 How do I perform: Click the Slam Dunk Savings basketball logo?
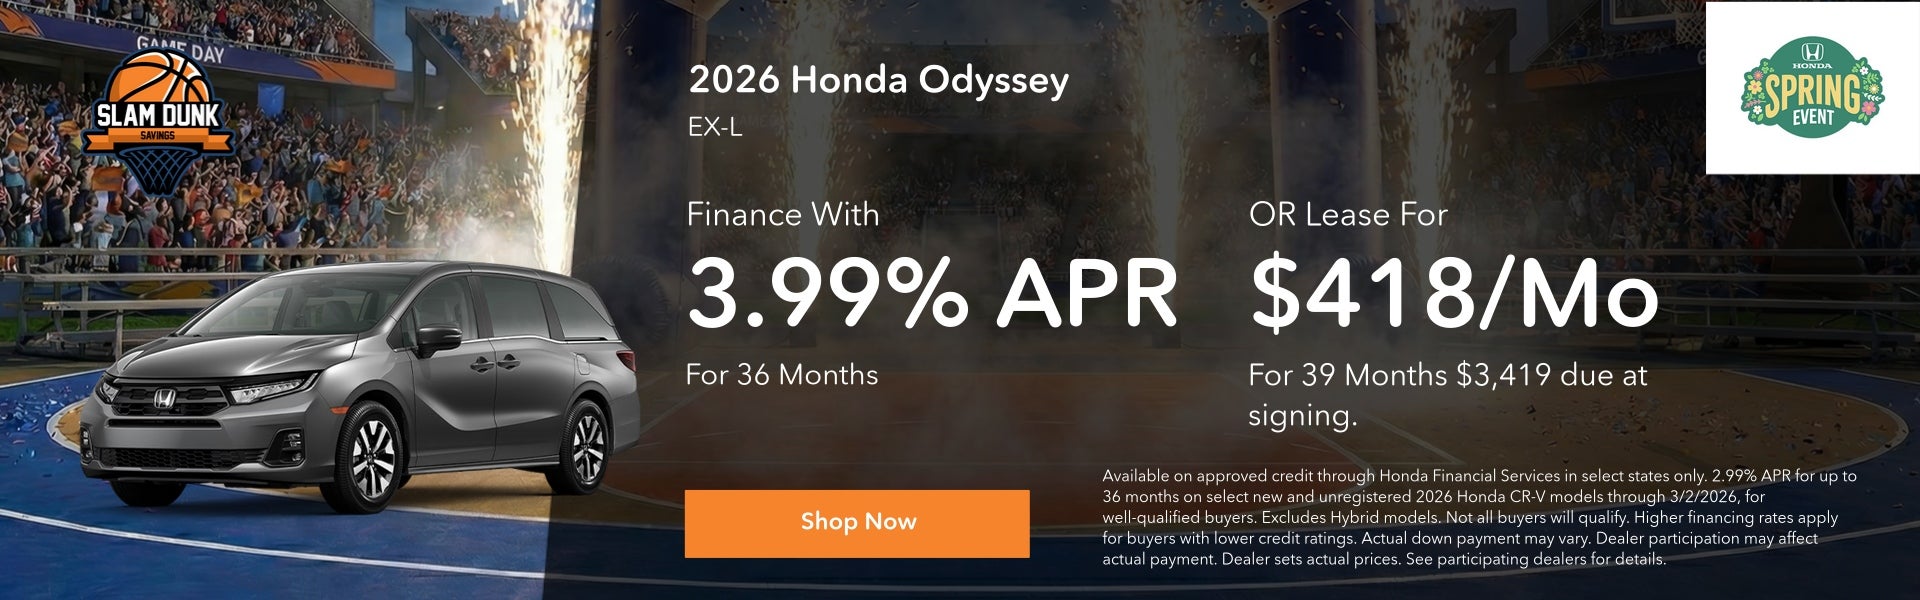160,110
